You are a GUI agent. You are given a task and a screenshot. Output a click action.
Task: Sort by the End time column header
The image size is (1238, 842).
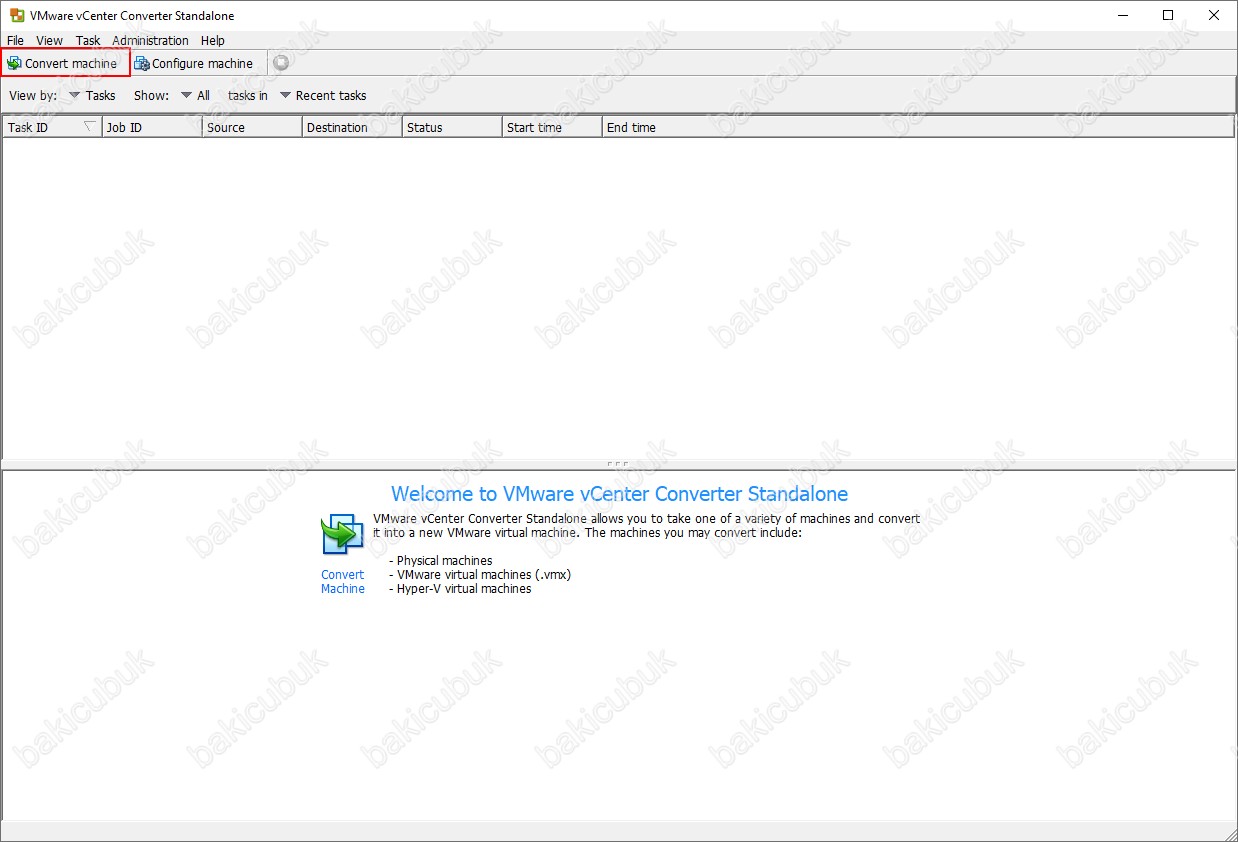point(918,127)
